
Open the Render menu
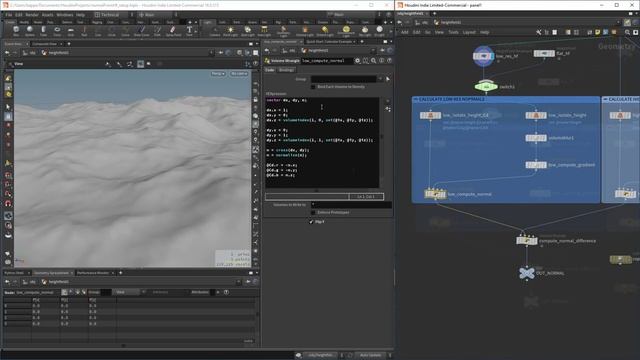click(x=32, y=15)
